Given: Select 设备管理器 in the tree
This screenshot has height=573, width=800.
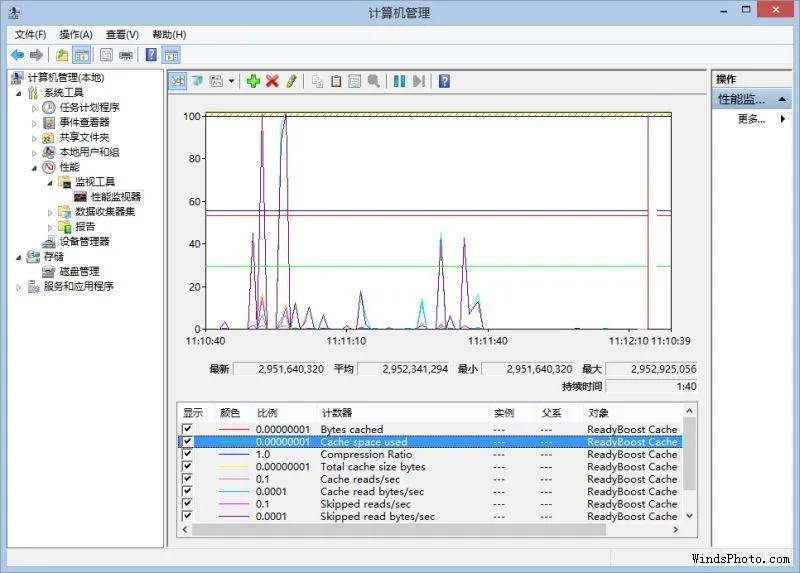Looking at the screenshot, I should (84, 241).
